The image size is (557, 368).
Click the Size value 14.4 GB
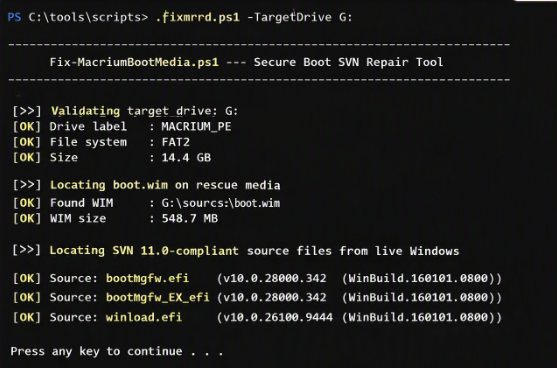pyautogui.click(x=186, y=157)
